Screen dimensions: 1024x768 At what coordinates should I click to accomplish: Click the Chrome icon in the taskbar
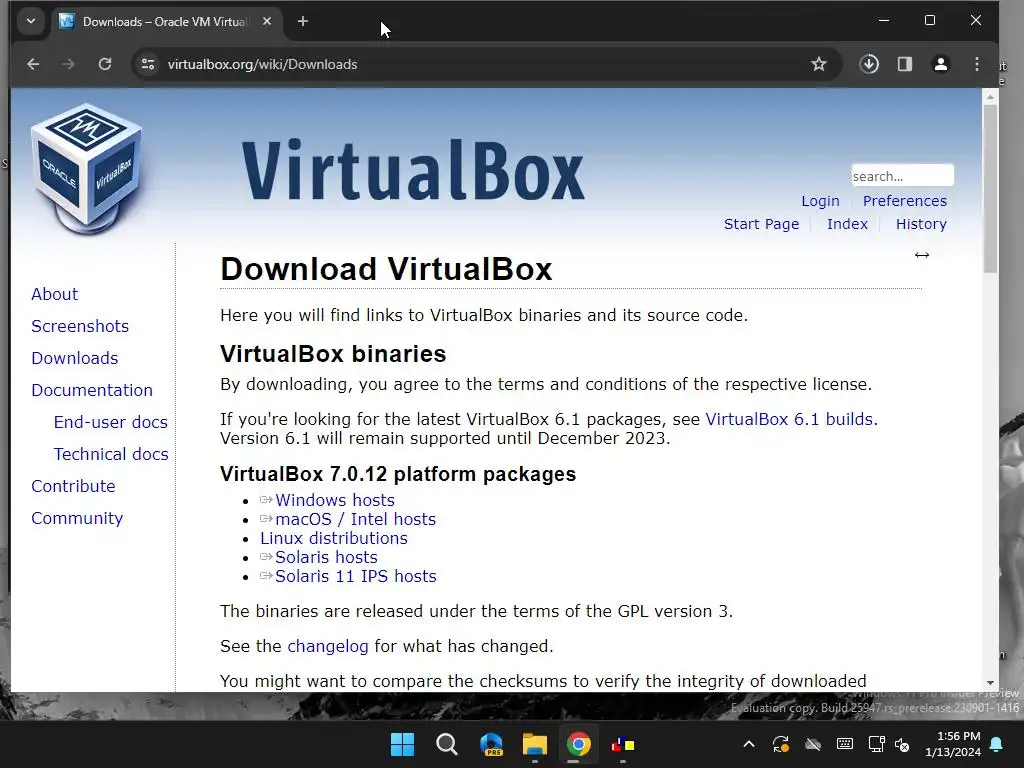(x=579, y=744)
